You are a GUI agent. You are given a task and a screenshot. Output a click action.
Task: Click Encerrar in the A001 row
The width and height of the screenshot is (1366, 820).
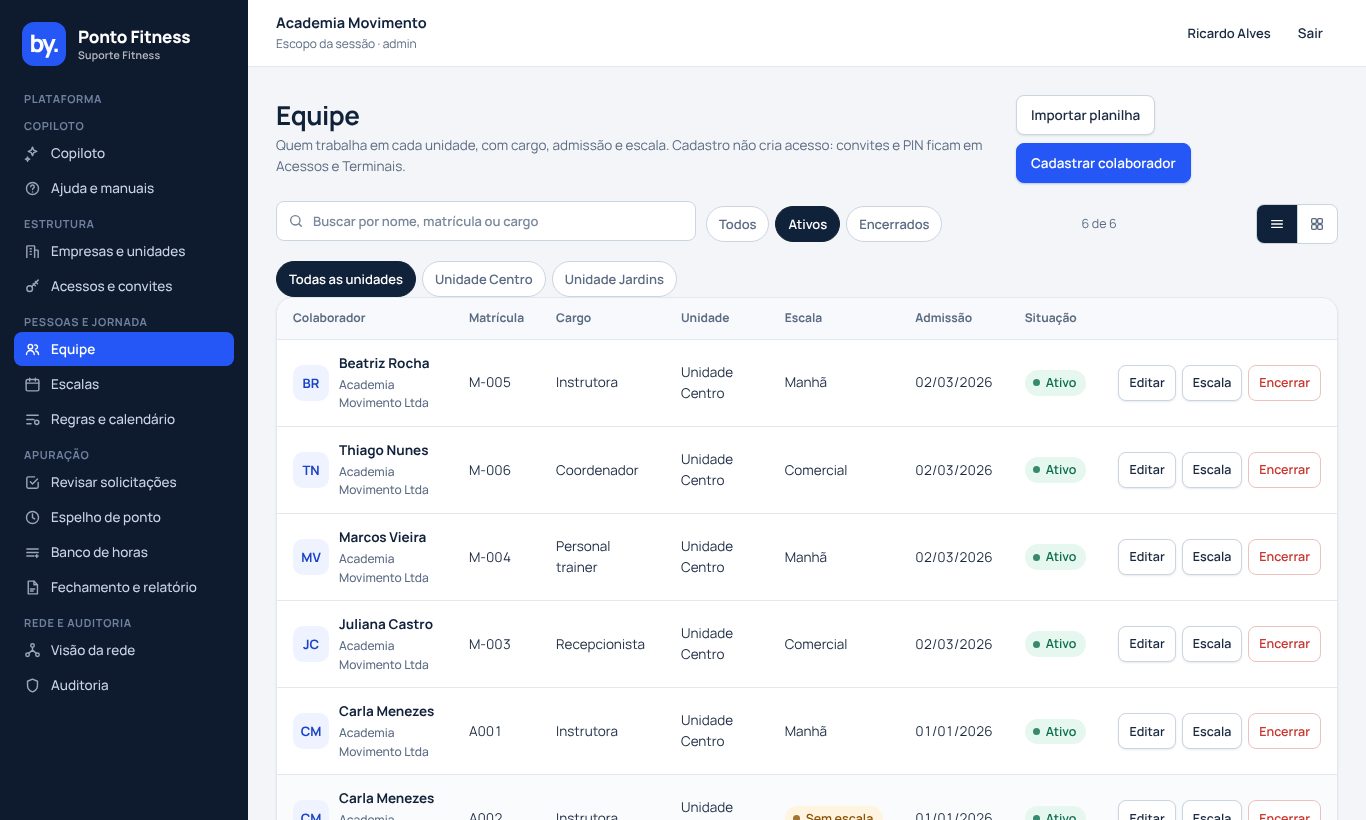pyautogui.click(x=1284, y=731)
